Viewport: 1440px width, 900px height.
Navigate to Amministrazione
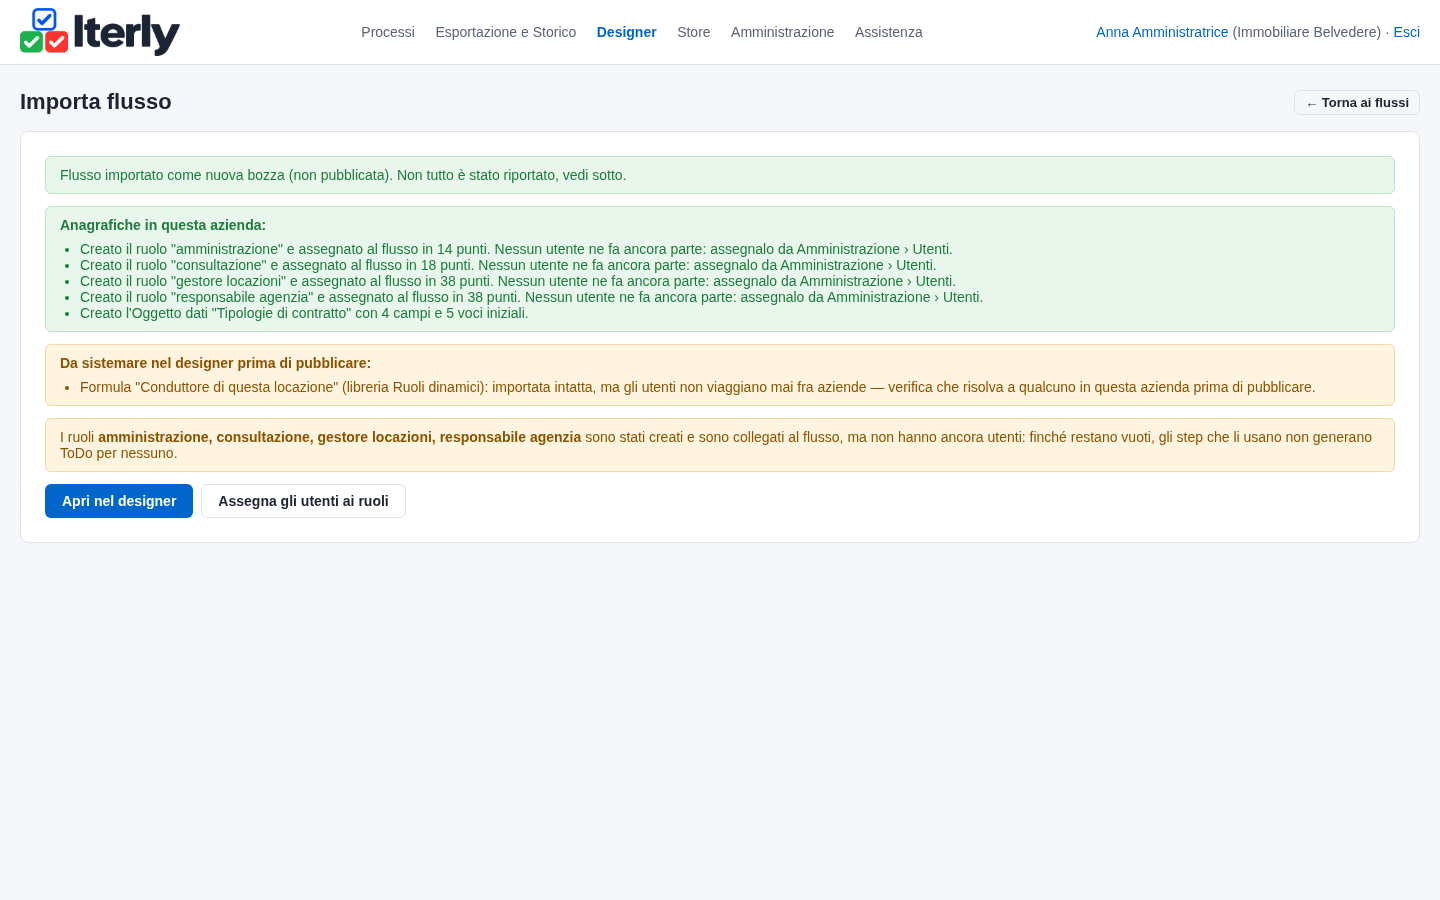point(783,32)
